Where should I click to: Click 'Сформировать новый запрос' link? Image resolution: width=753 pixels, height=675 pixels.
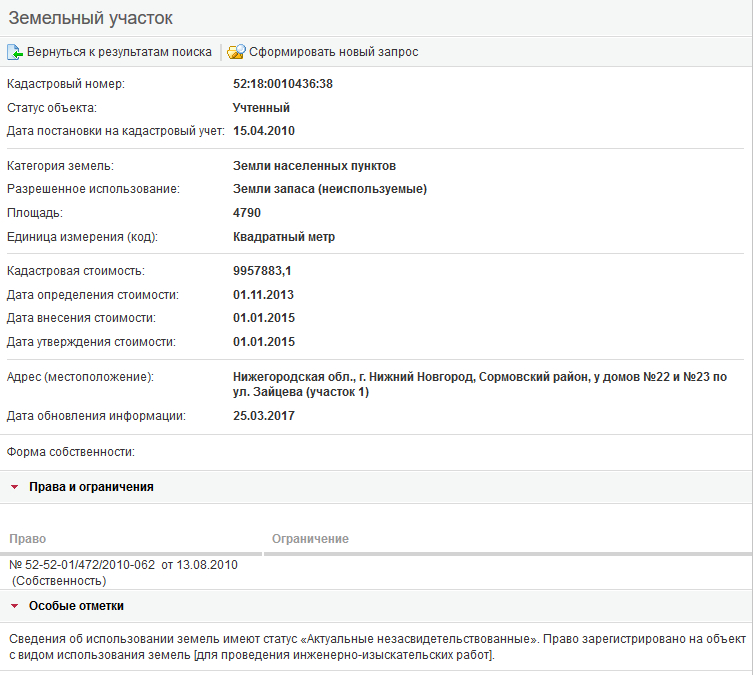click(333, 52)
